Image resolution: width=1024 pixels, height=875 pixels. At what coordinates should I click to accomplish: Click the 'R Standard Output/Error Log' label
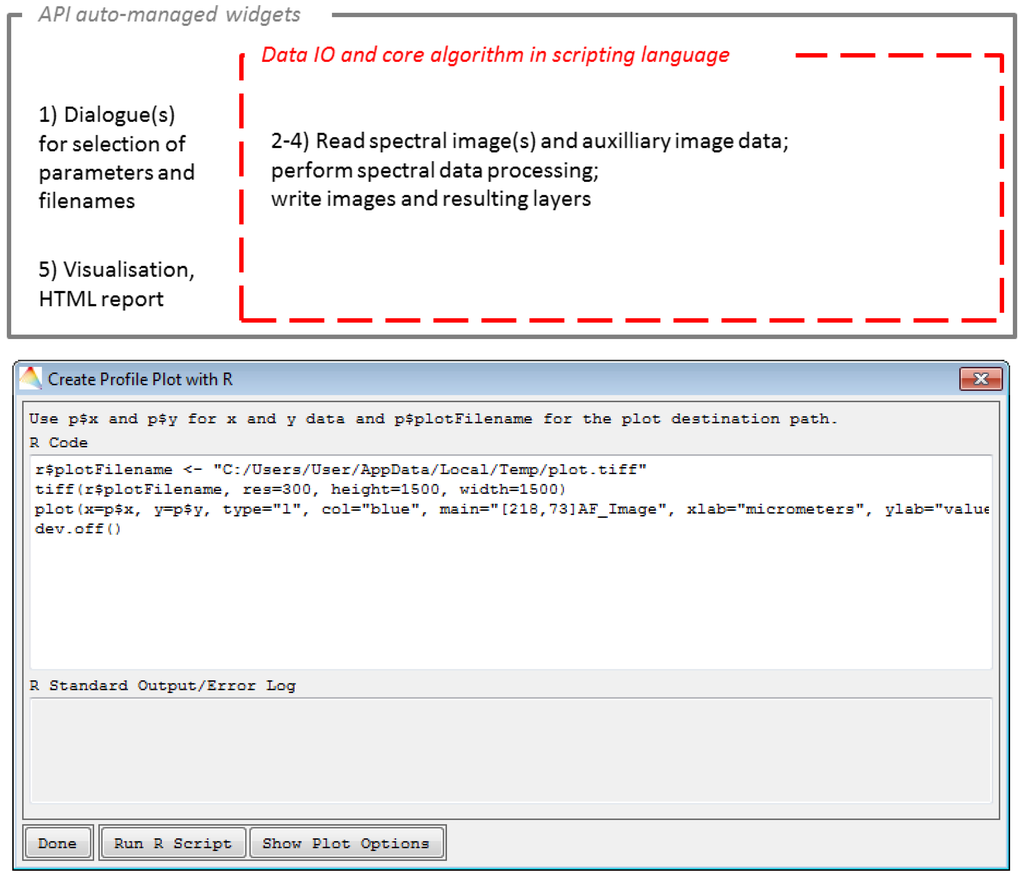162,685
